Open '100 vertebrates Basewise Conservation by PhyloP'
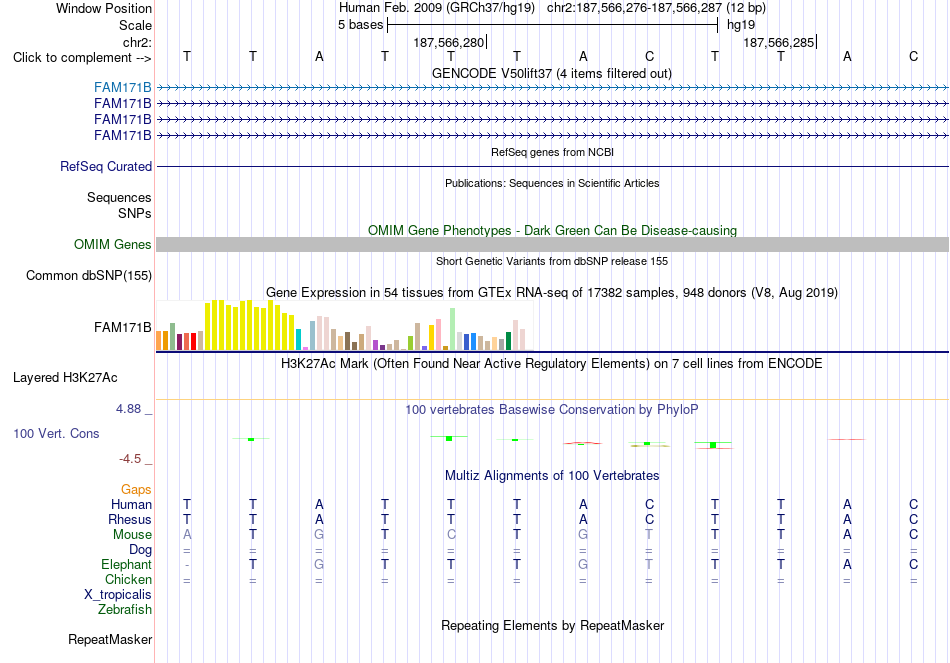This screenshot has width=950, height=663. tap(551, 410)
